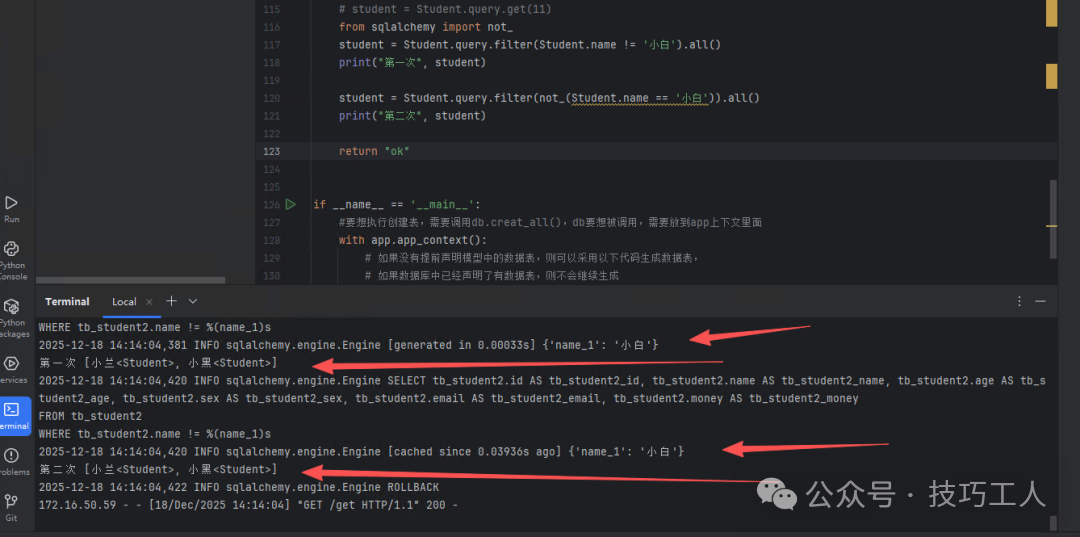Click the print("第一次", student) line
The image size is (1080, 537).
(412, 63)
